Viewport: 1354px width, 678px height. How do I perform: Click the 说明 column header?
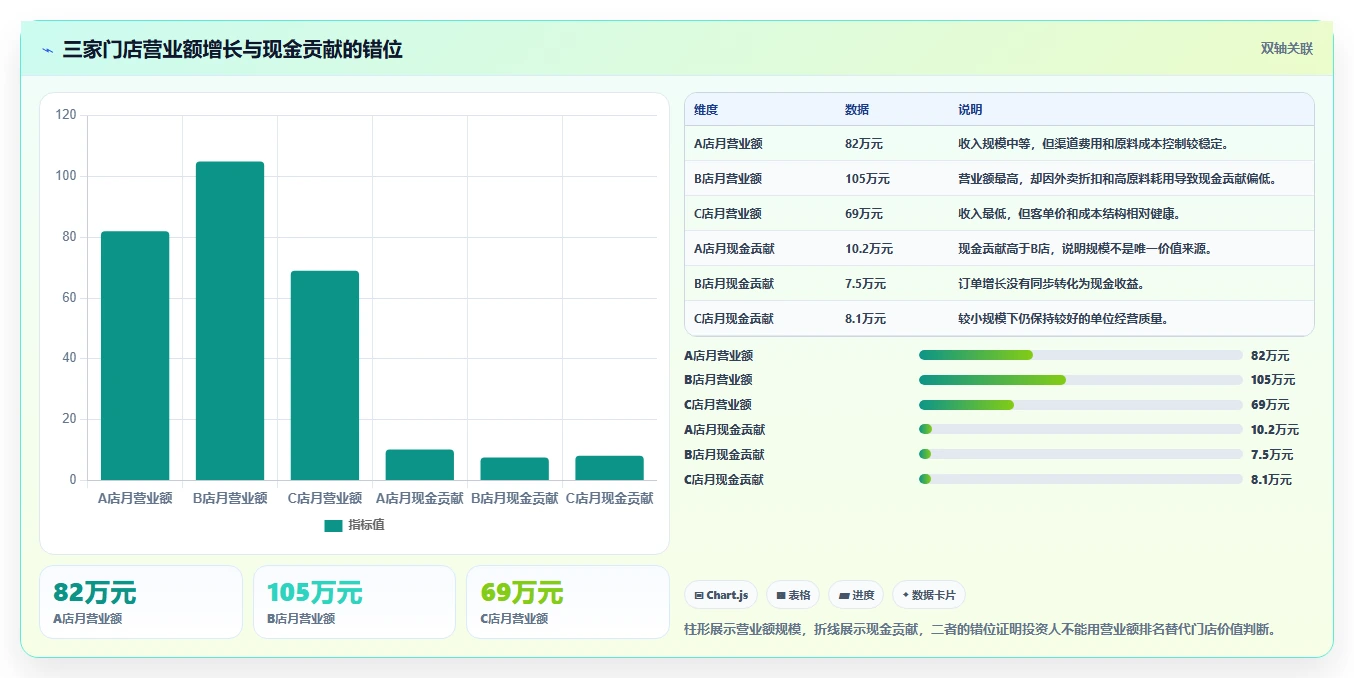pyautogui.click(x=970, y=110)
